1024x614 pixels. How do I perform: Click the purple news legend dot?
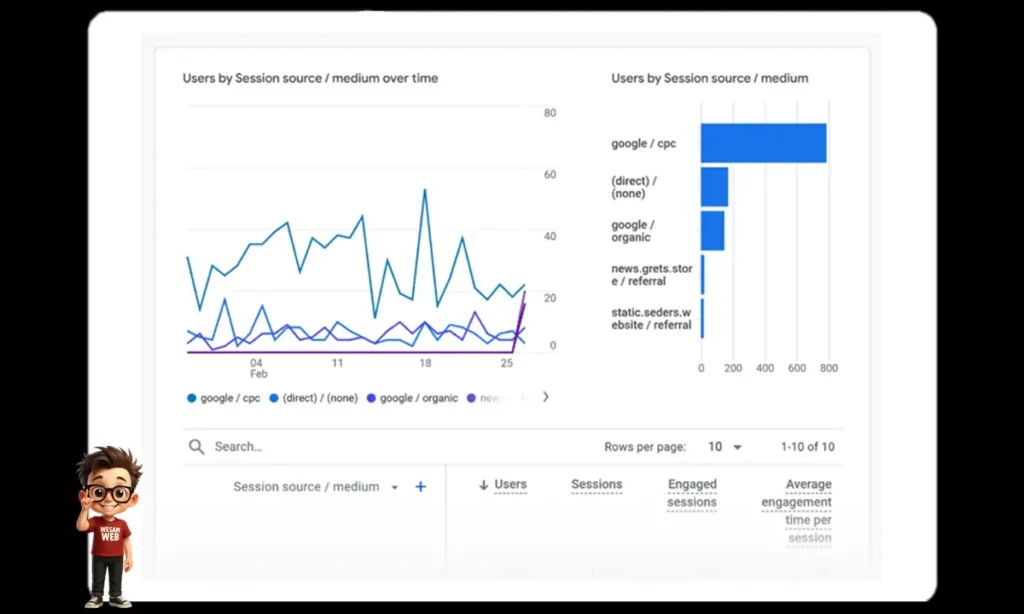pos(473,397)
